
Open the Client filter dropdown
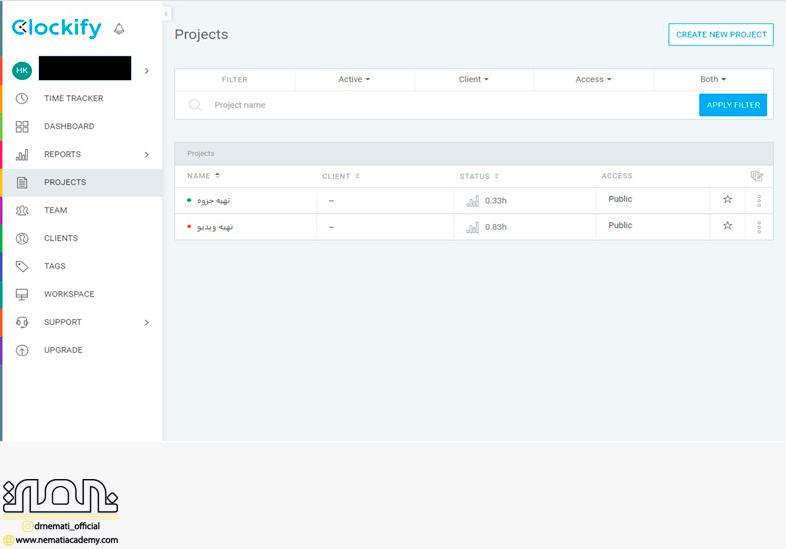pos(473,79)
